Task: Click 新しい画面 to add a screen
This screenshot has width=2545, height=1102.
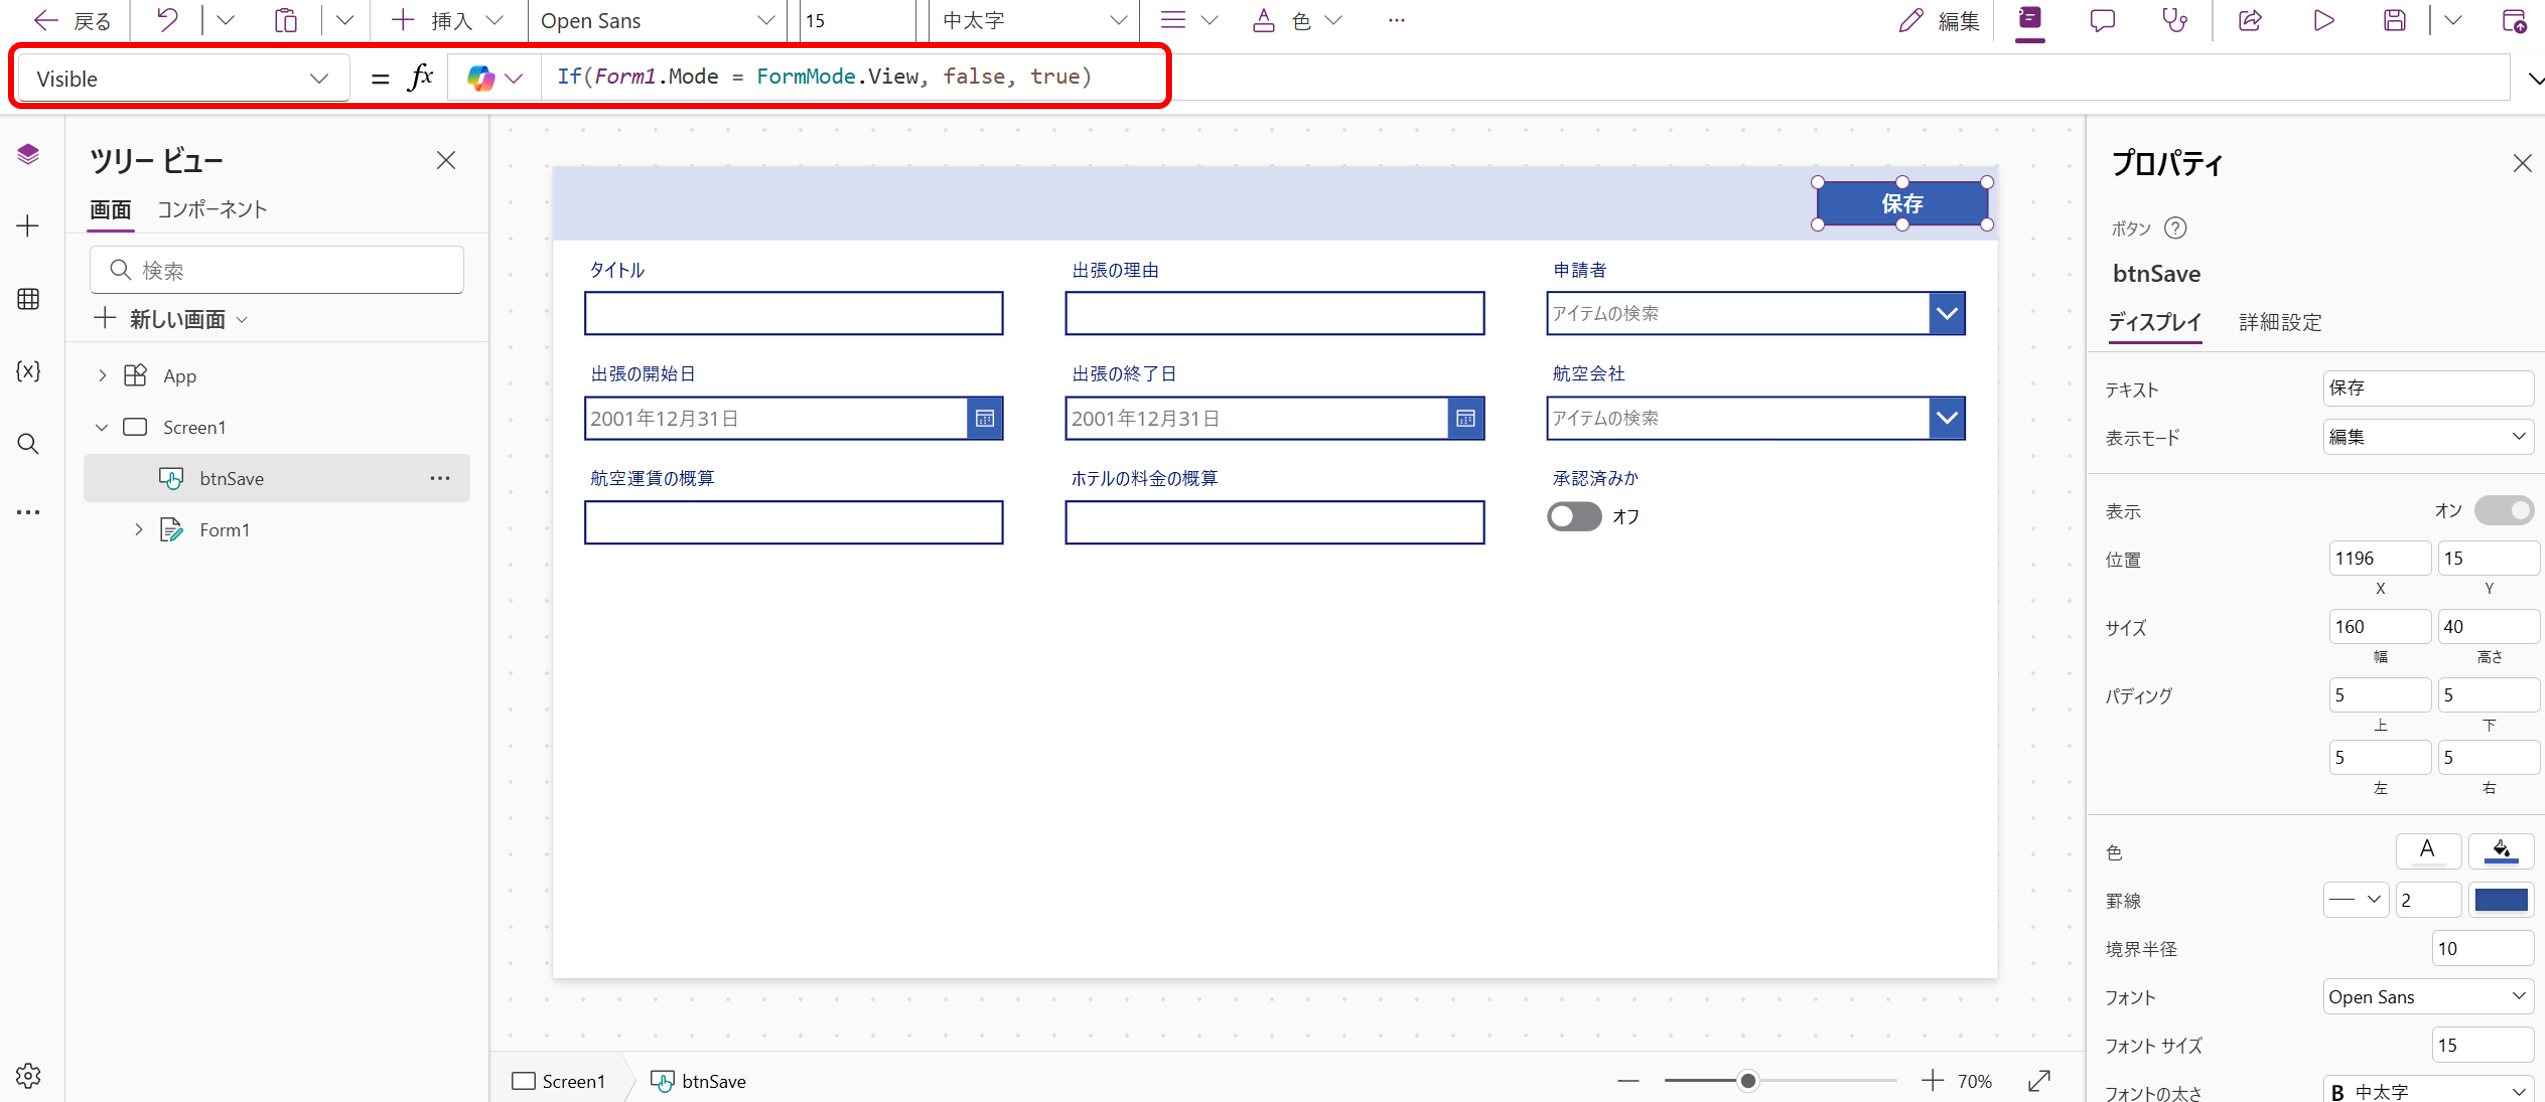Action: [x=170, y=319]
